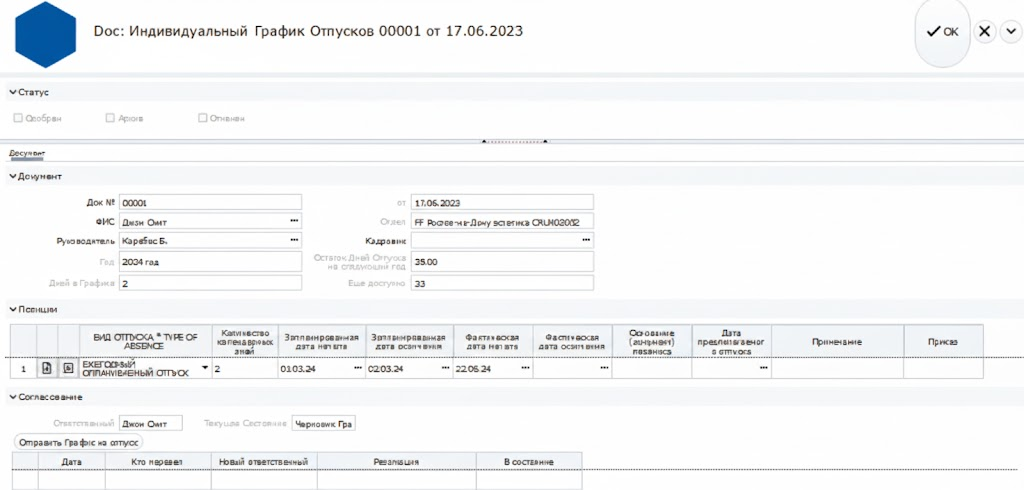Collapse the Позиции section
1024x490 pixels.
13,309
